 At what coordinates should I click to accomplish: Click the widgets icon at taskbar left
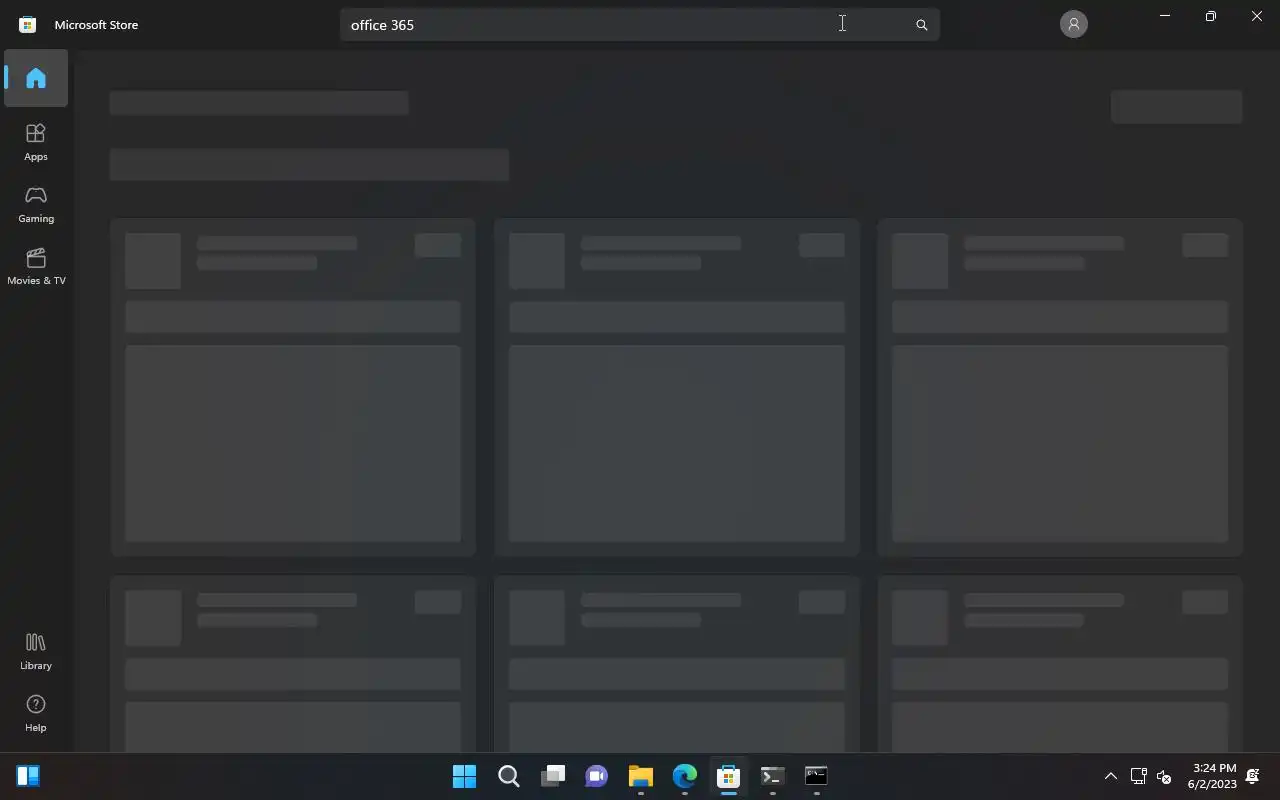pyautogui.click(x=28, y=776)
